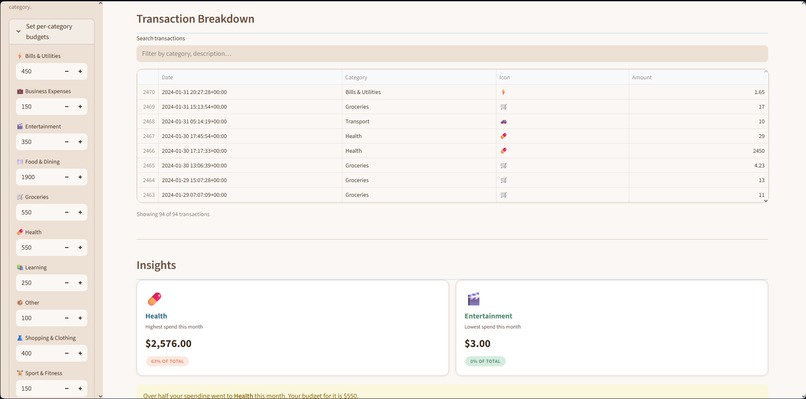806x399 pixels.
Task: Select the amount cell 2450
Action: click(x=698, y=151)
